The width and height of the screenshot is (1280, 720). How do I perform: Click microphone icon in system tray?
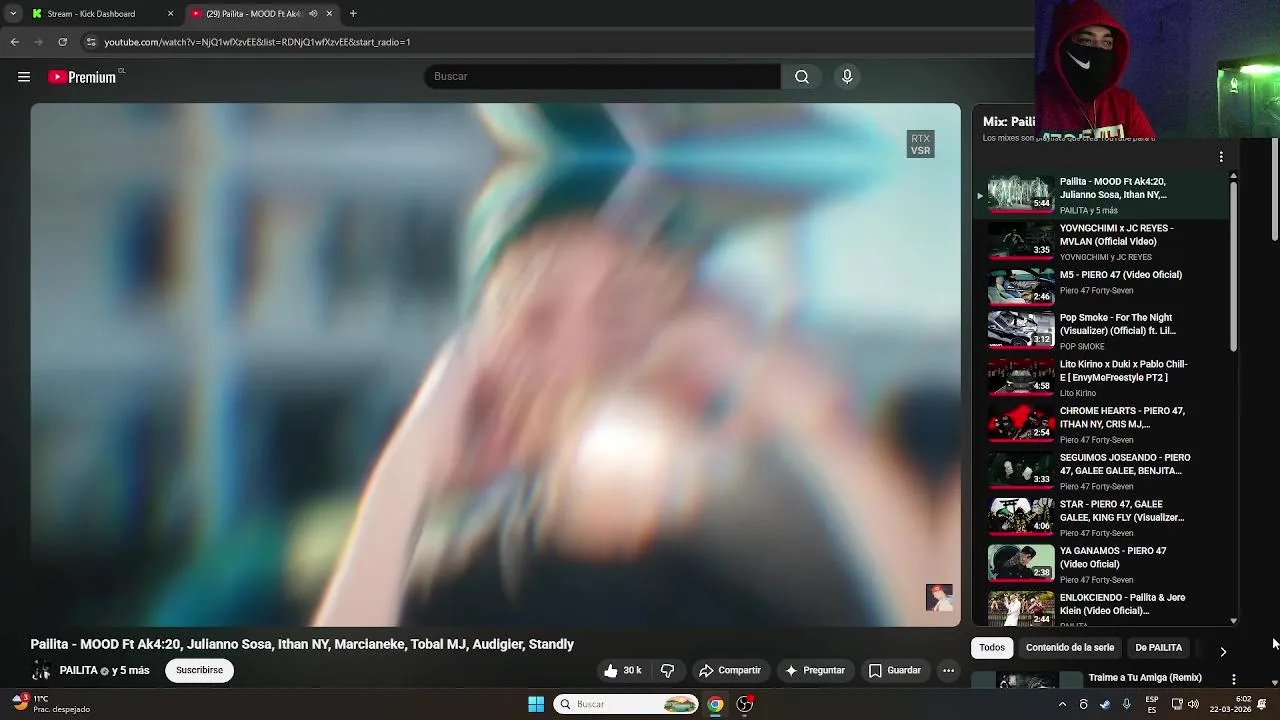pyautogui.click(x=1126, y=704)
